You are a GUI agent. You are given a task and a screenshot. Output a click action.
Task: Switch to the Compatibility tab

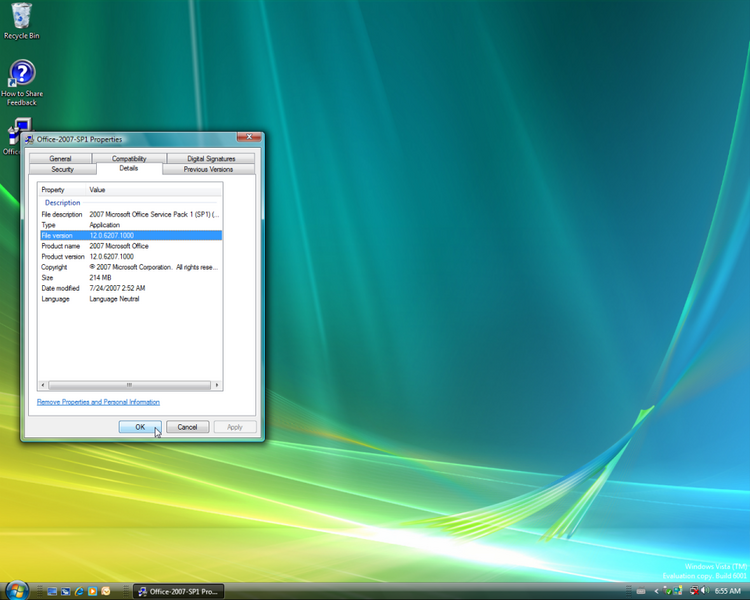129,158
